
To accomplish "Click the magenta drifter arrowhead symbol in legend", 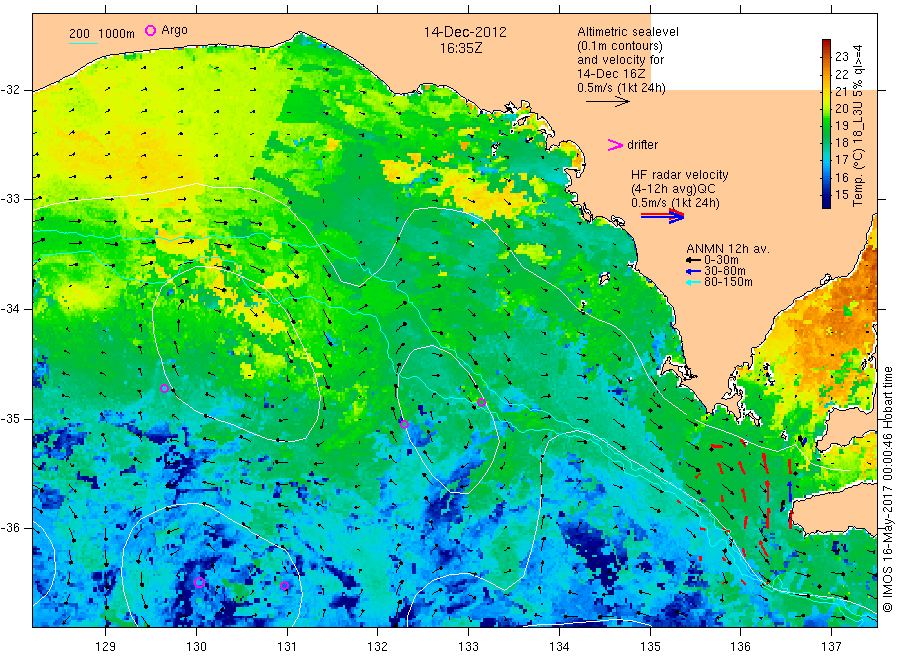I will tap(615, 145).
